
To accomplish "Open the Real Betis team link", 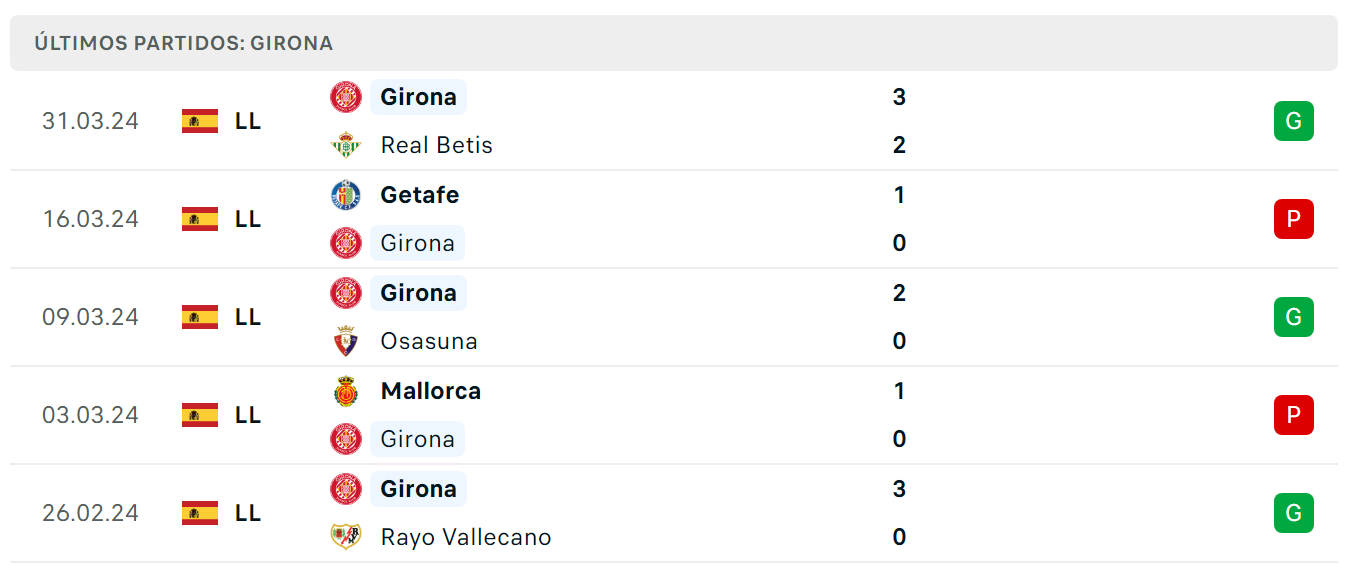I will [x=437, y=145].
